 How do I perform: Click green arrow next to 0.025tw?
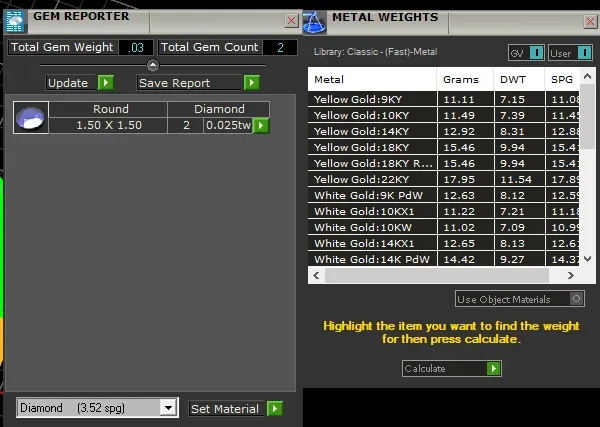pos(261,125)
